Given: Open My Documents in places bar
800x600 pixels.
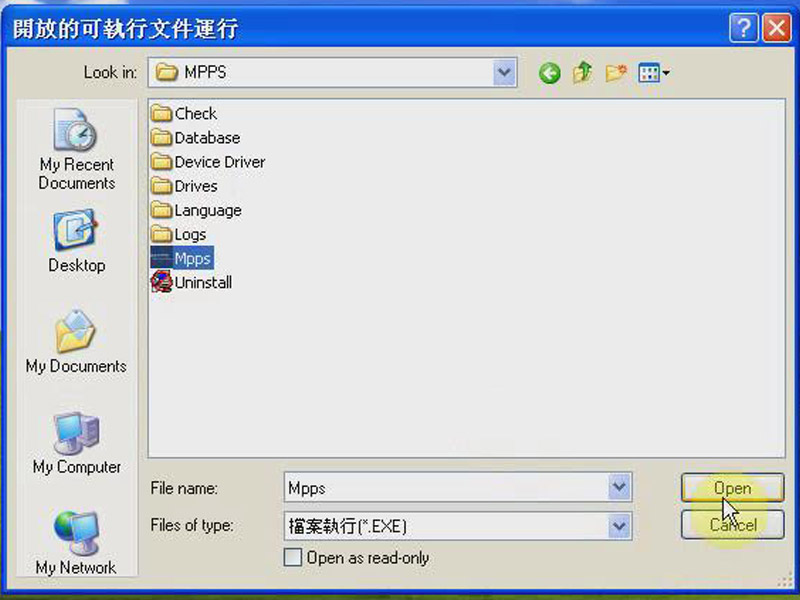Looking at the screenshot, I should tap(76, 341).
